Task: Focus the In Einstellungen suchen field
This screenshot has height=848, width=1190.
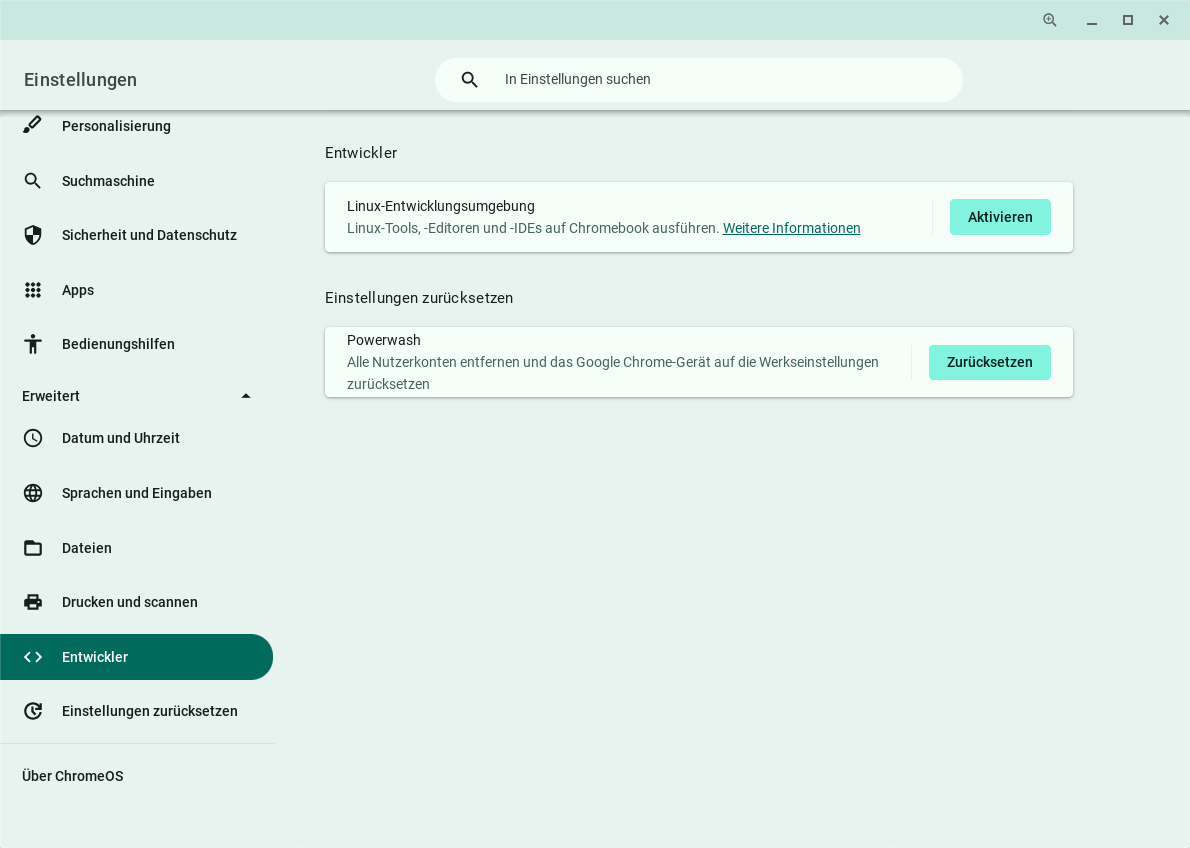Action: (x=698, y=80)
